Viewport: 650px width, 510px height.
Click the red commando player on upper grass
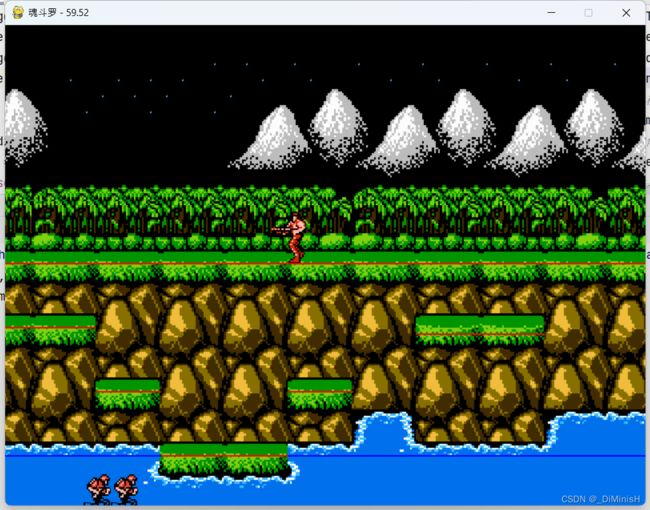tap(290, 238)
